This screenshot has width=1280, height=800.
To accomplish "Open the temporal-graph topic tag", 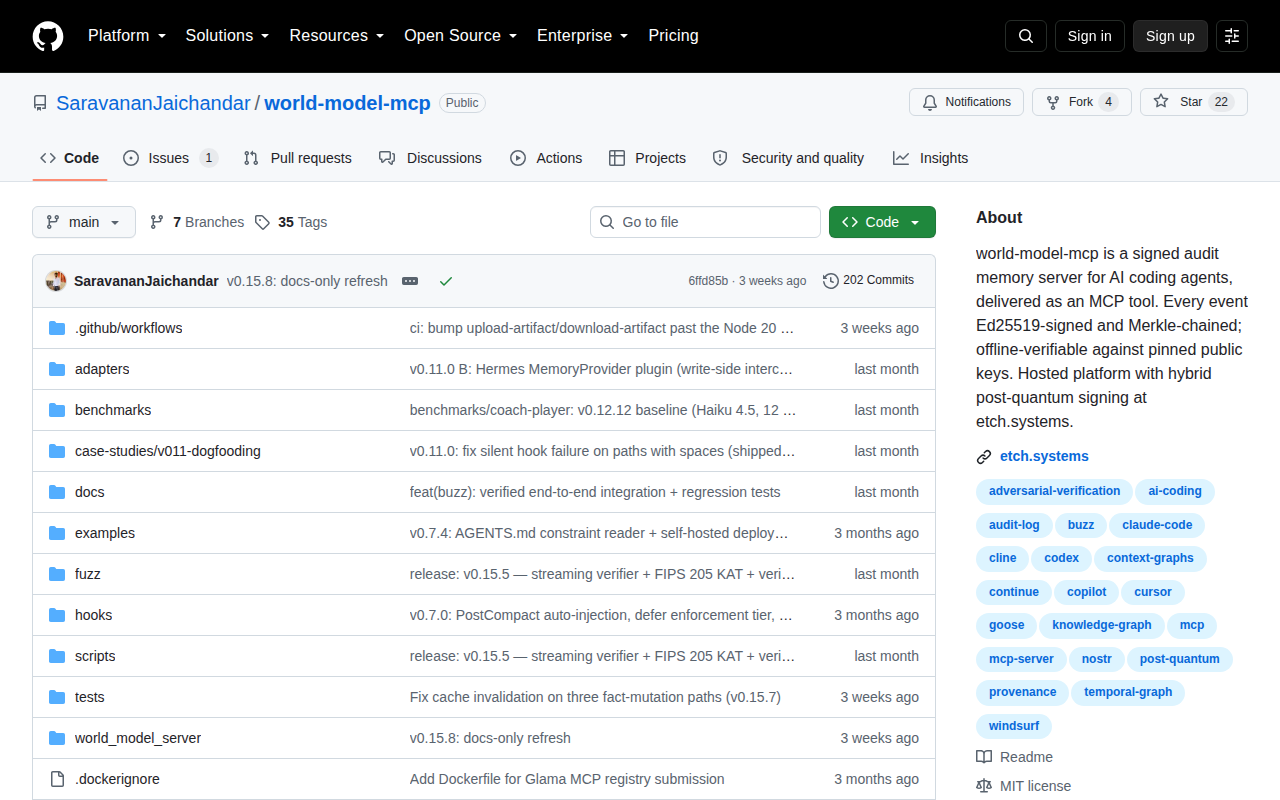I will pyautogui.click(x=1128, y=692).
